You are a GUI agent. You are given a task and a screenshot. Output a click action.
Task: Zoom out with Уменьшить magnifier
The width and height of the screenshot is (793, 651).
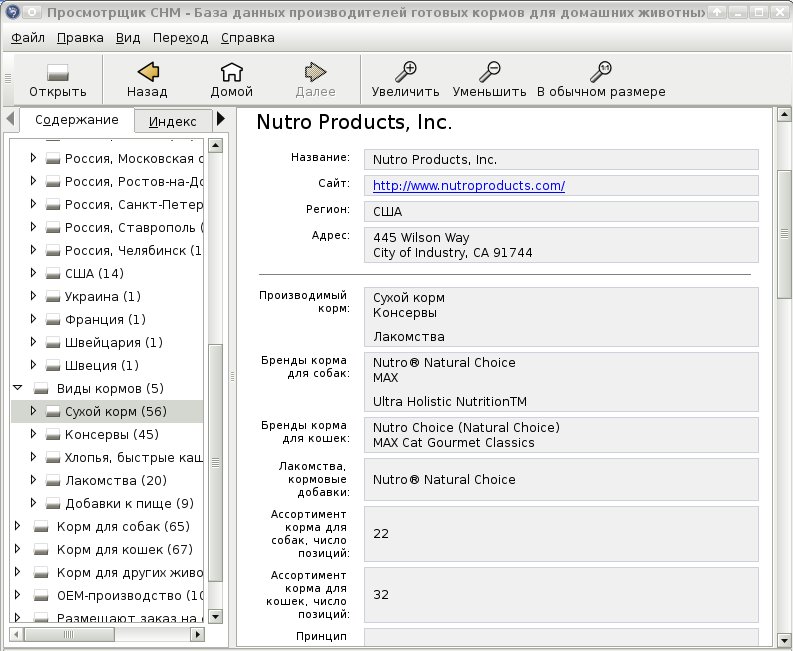[x=490, y=72]
